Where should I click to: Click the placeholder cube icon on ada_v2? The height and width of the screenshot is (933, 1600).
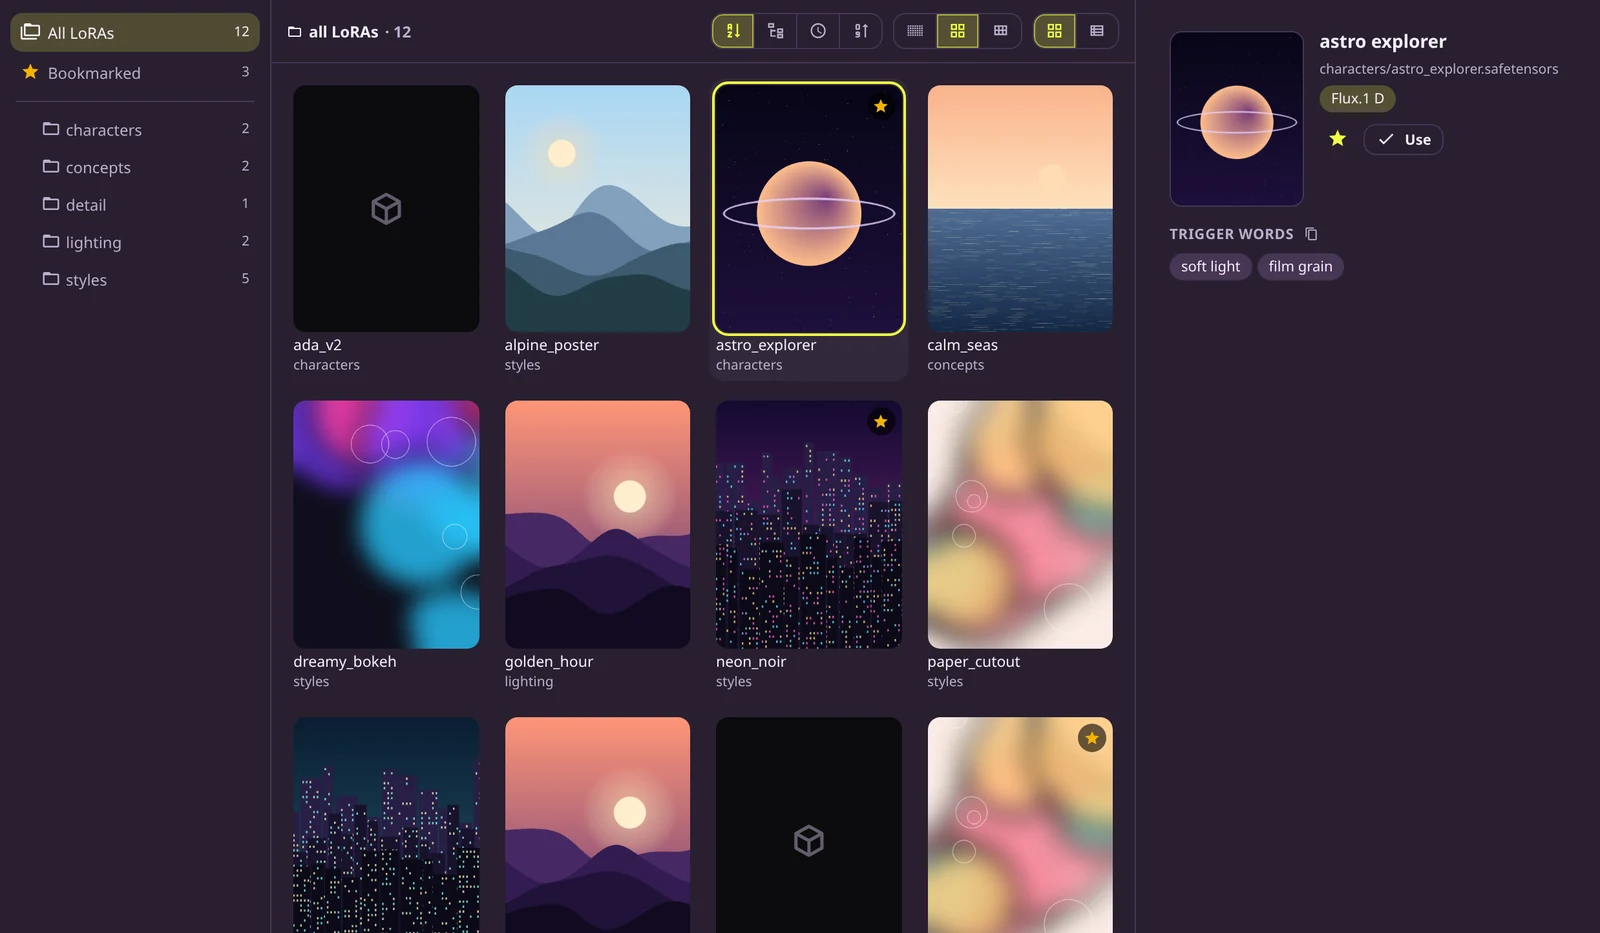tap(386, 209)
